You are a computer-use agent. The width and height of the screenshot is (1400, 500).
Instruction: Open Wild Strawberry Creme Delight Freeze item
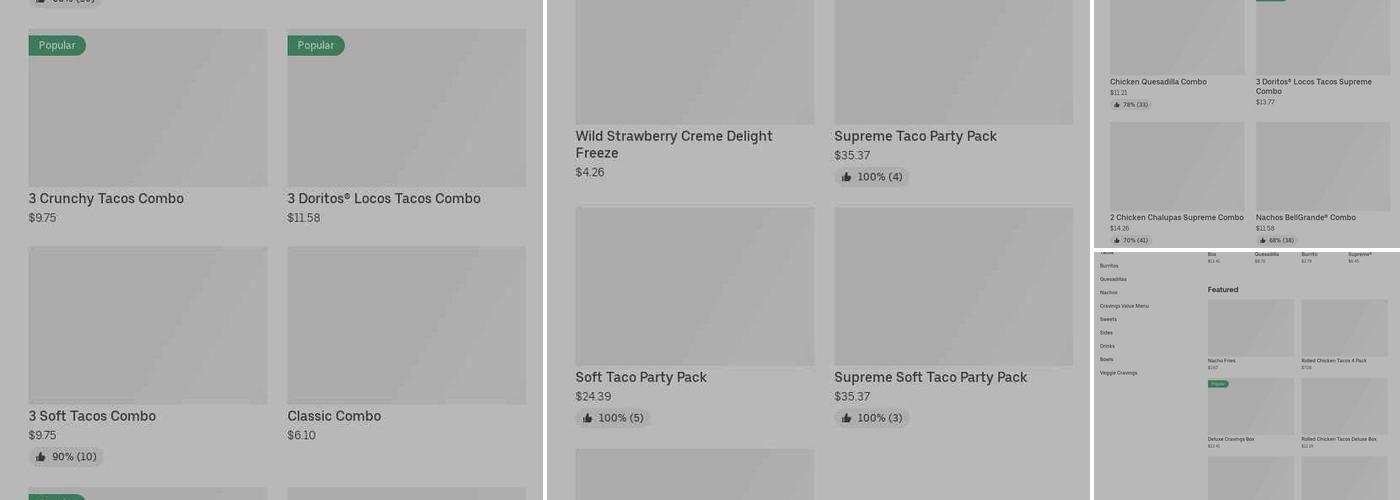pos(674,144)
